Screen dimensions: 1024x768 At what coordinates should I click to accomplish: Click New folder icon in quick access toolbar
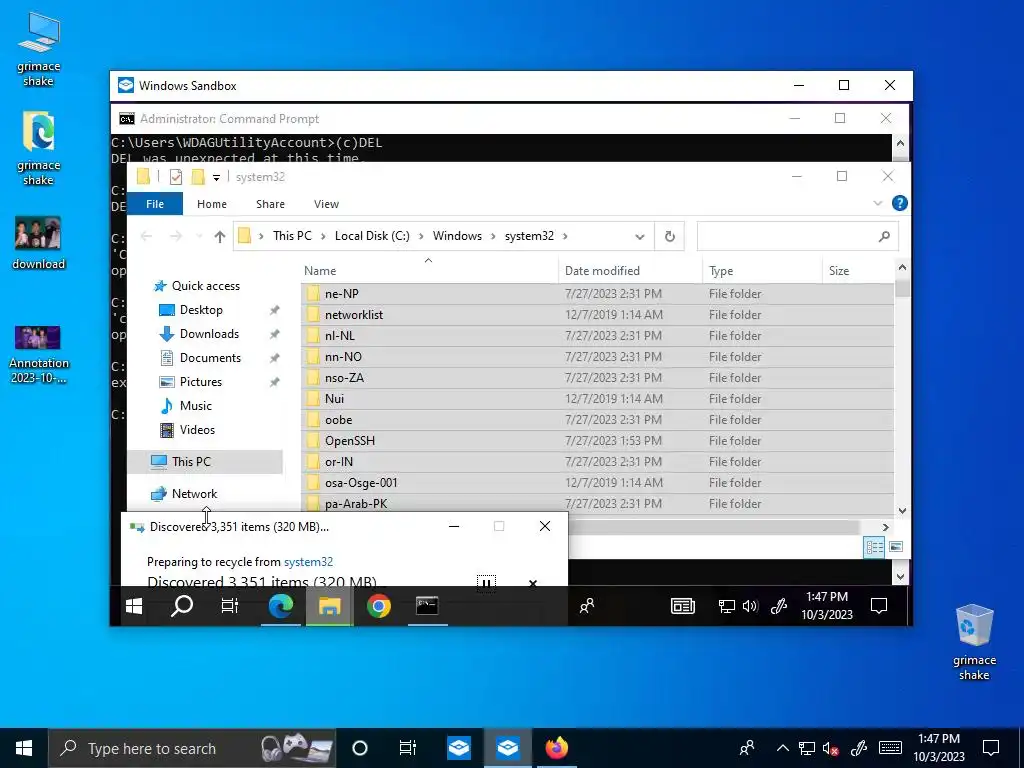(x=198, y=176)
